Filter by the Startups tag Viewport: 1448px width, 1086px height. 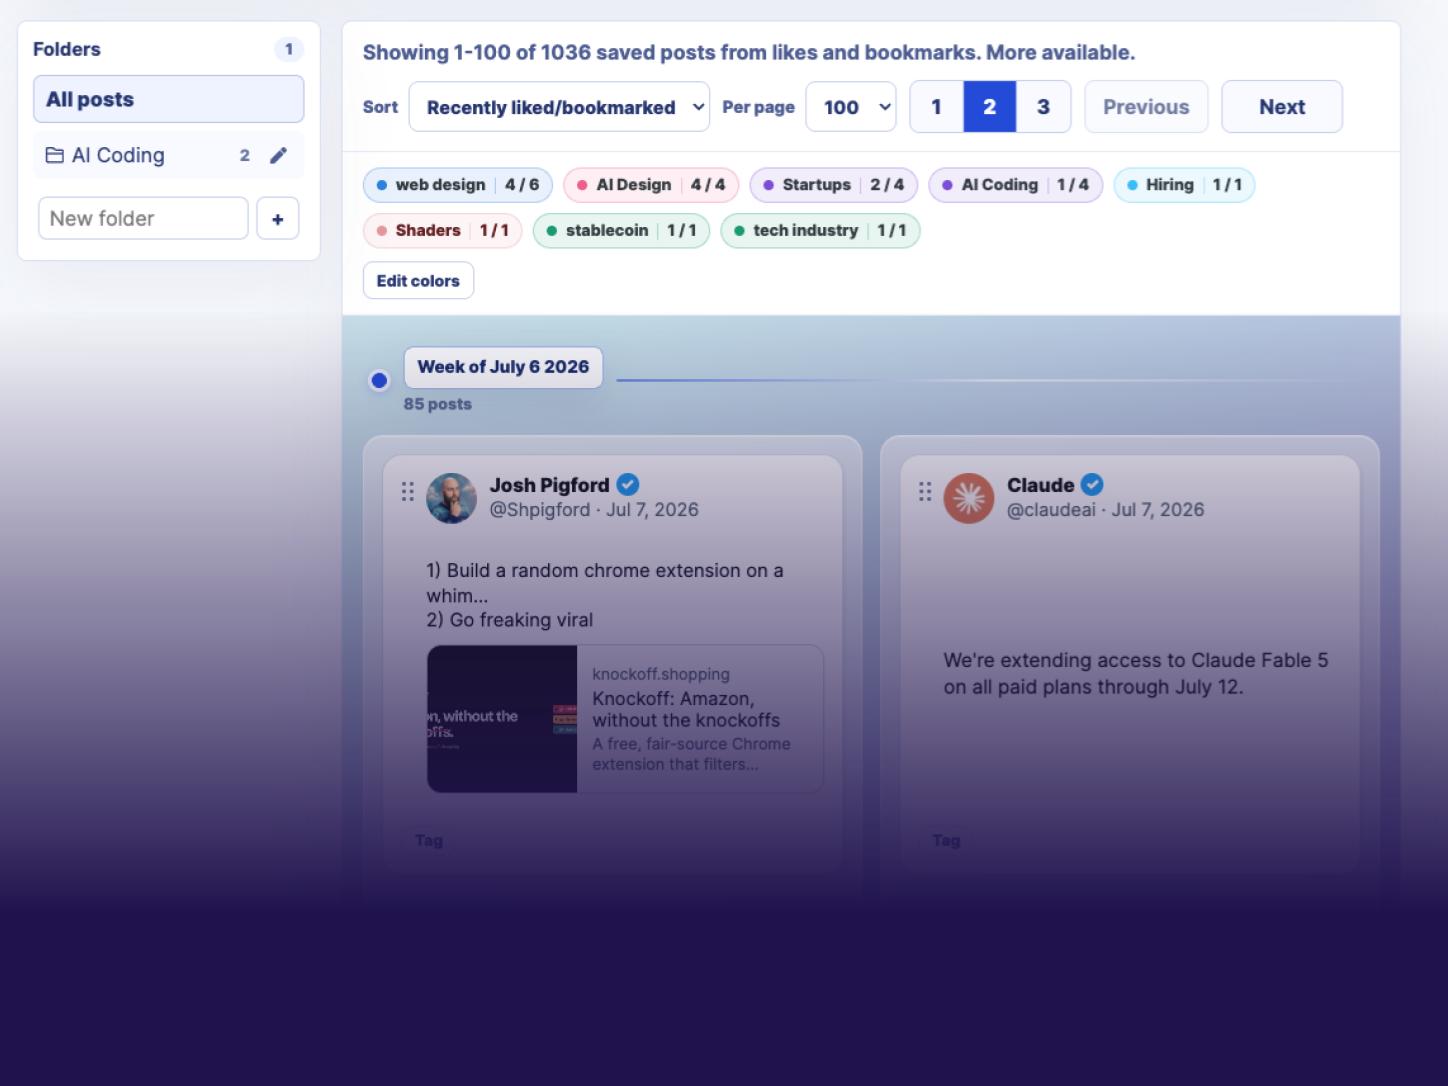tap(834, 185)
